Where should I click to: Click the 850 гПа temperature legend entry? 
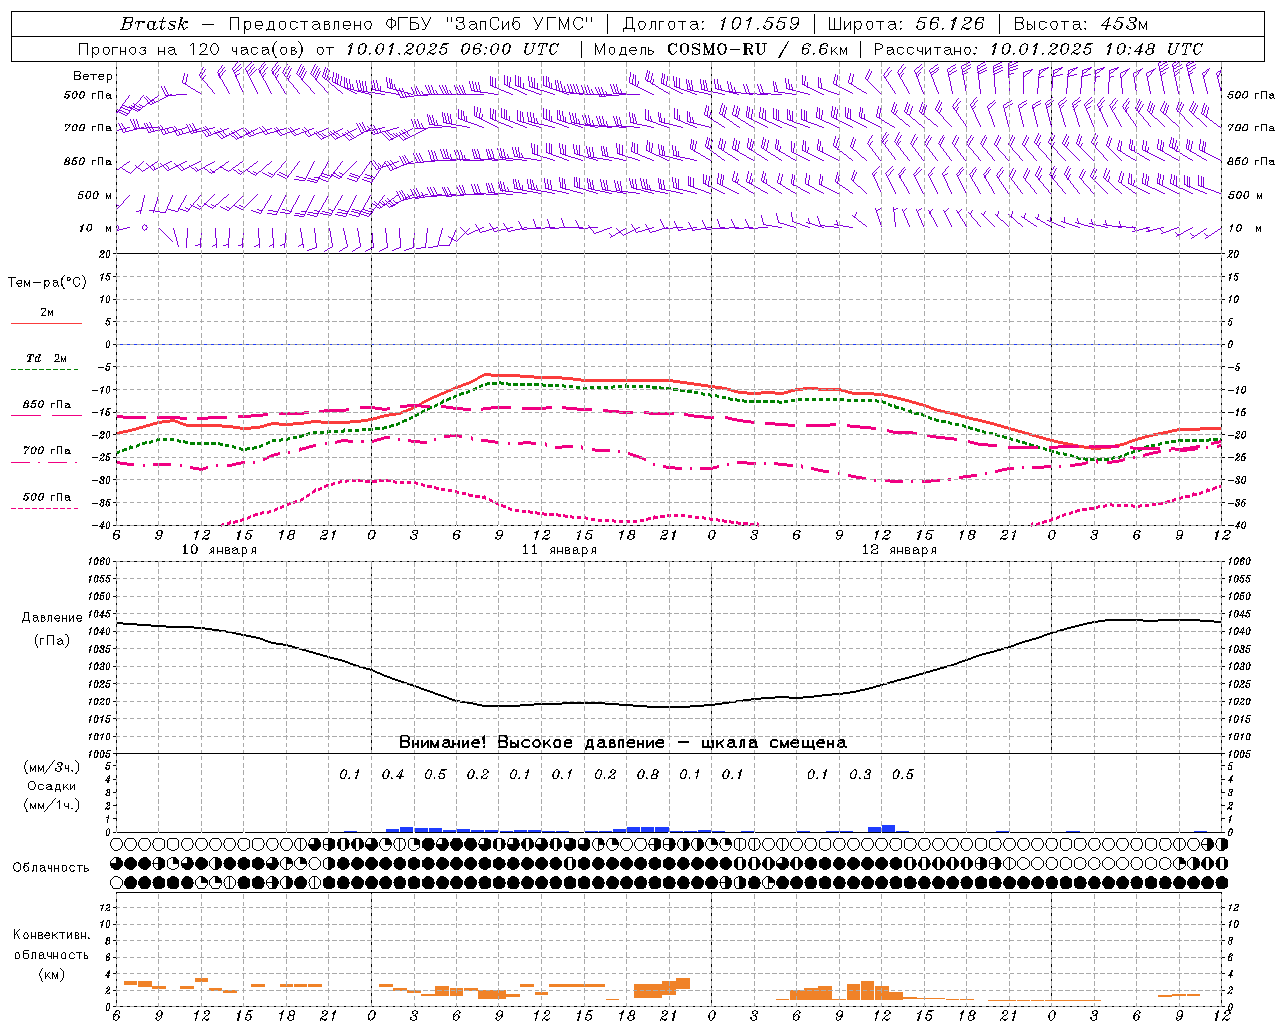click(x=47, y=405)
